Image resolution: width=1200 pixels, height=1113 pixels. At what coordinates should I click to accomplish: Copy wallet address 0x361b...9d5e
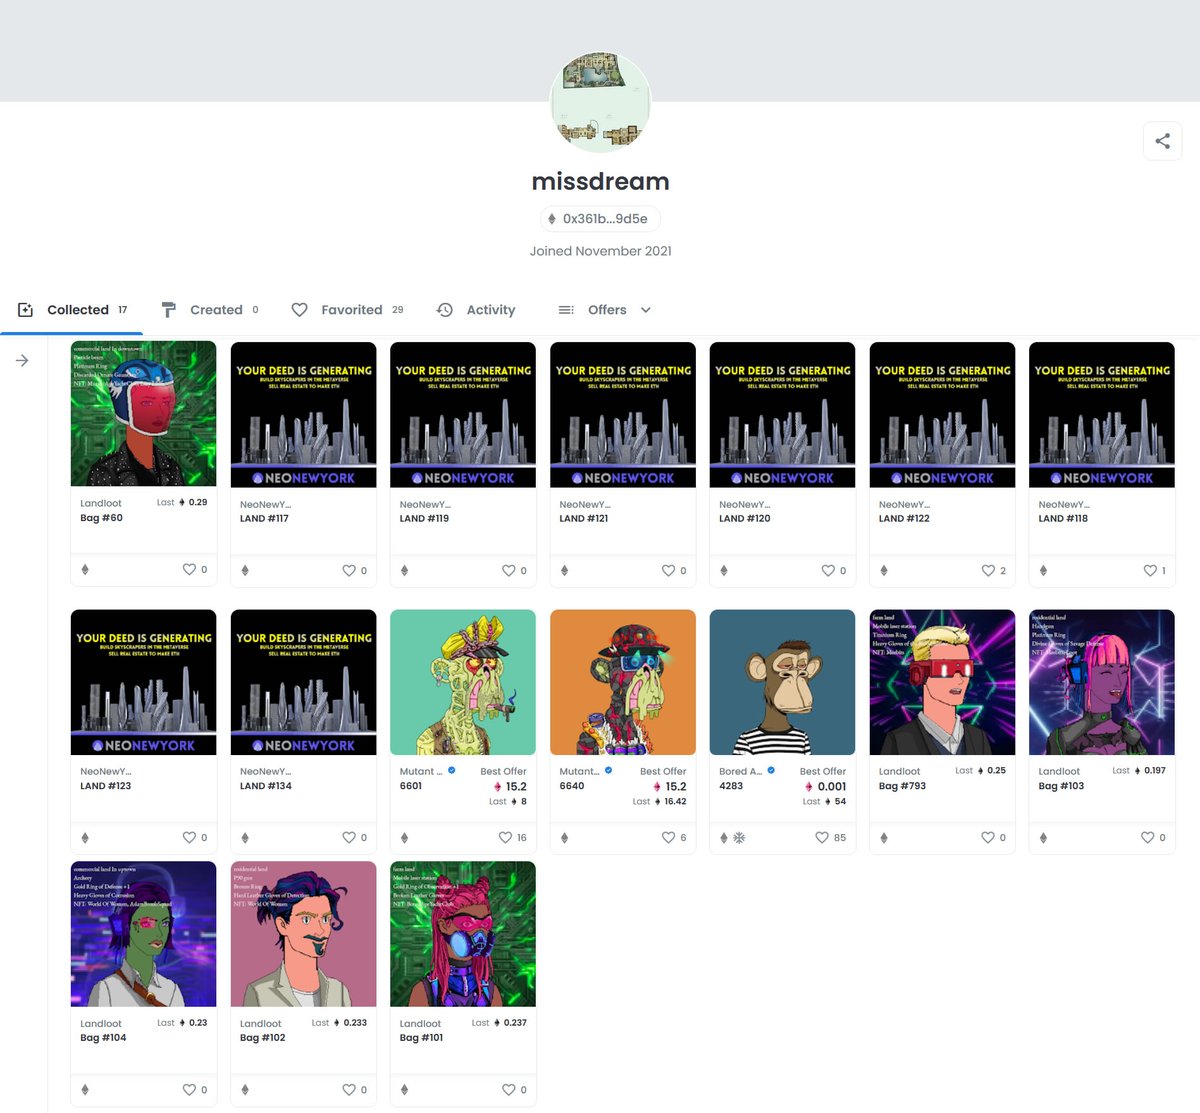pos(600,219)
